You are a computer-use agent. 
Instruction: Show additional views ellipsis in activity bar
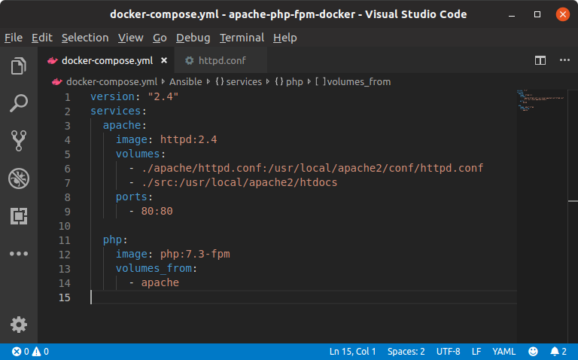pos(18,254)
